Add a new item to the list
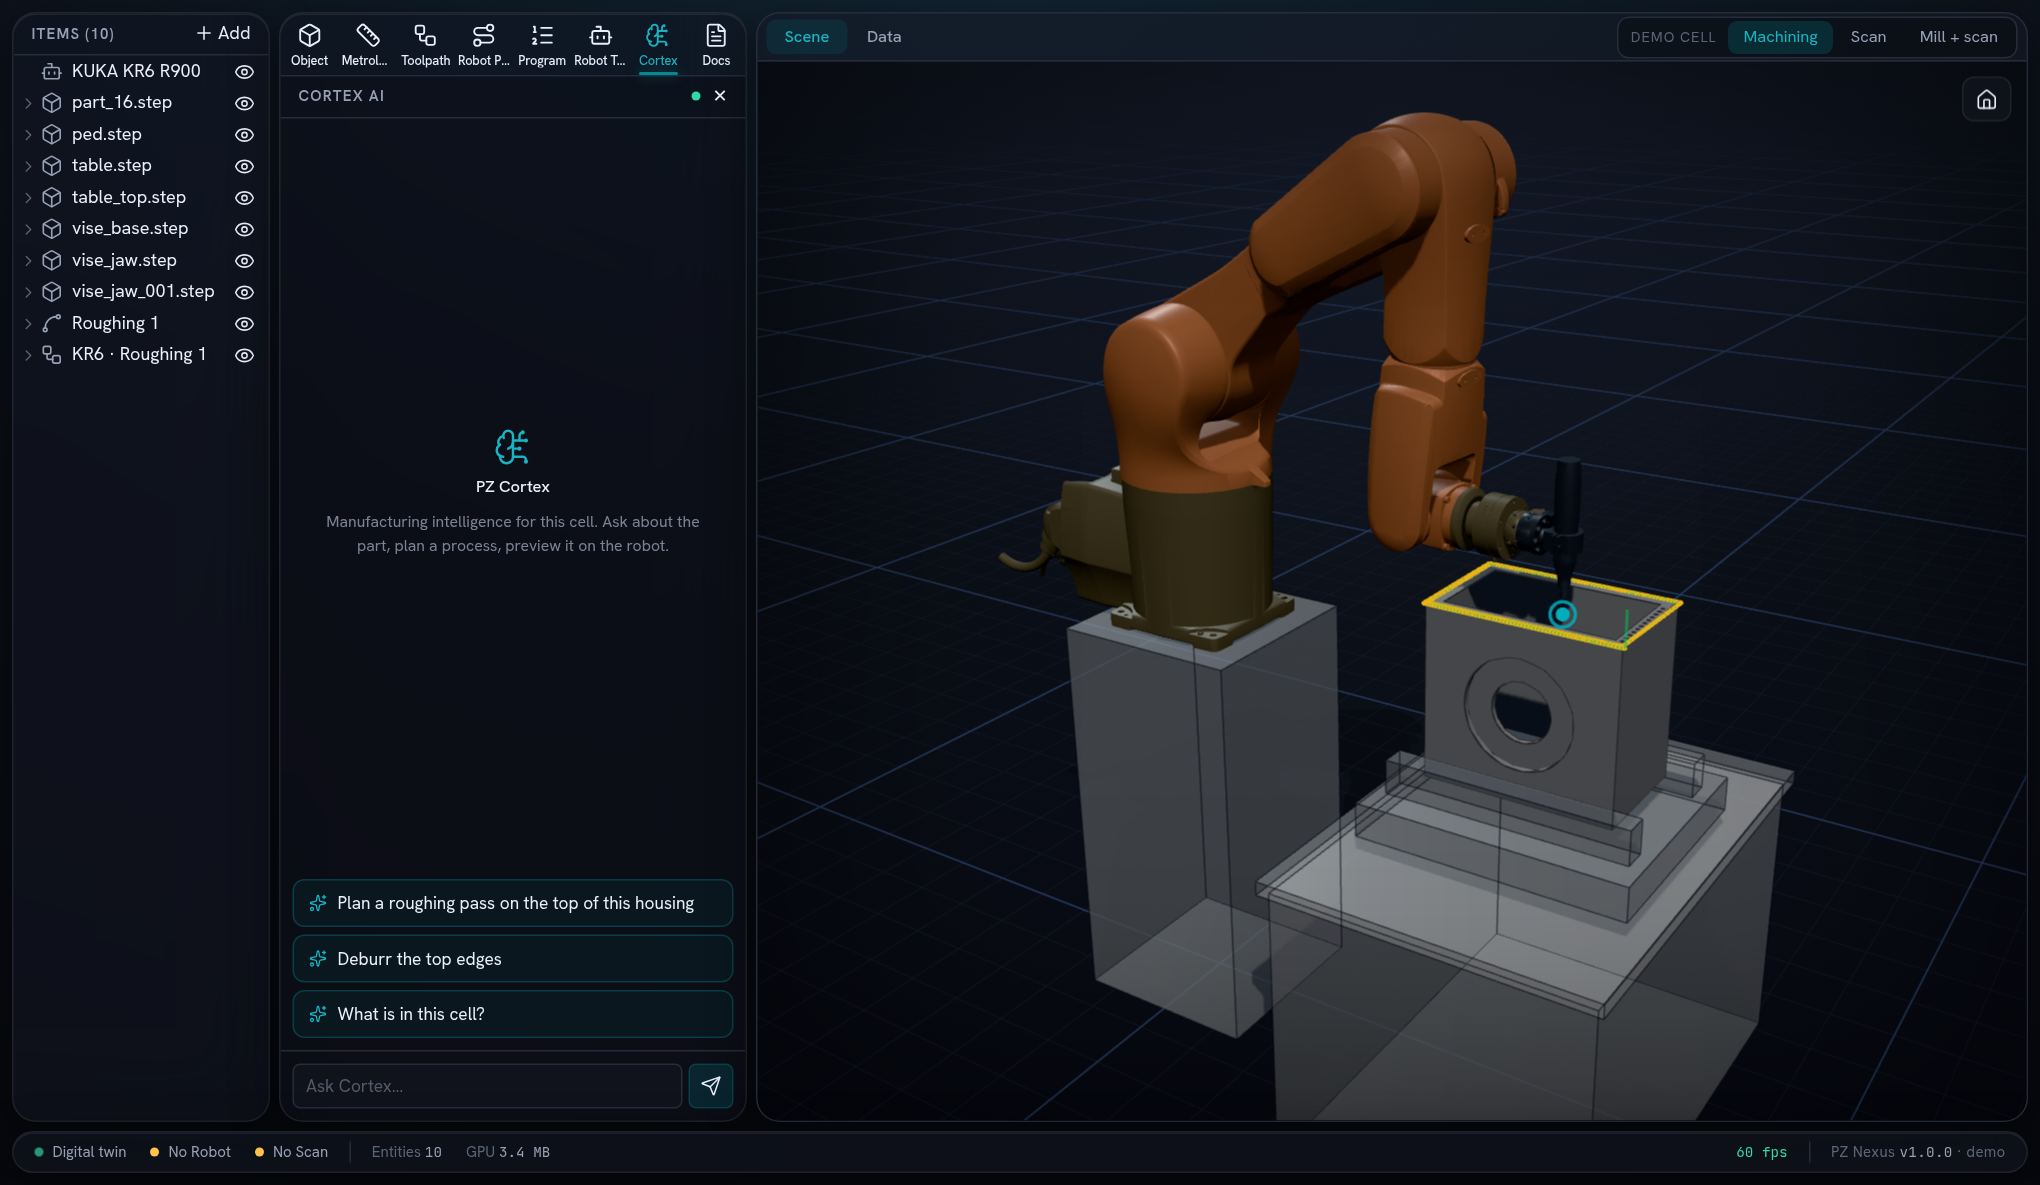Viewport: 2040px width, 1185px height. [x=223, y=34]
